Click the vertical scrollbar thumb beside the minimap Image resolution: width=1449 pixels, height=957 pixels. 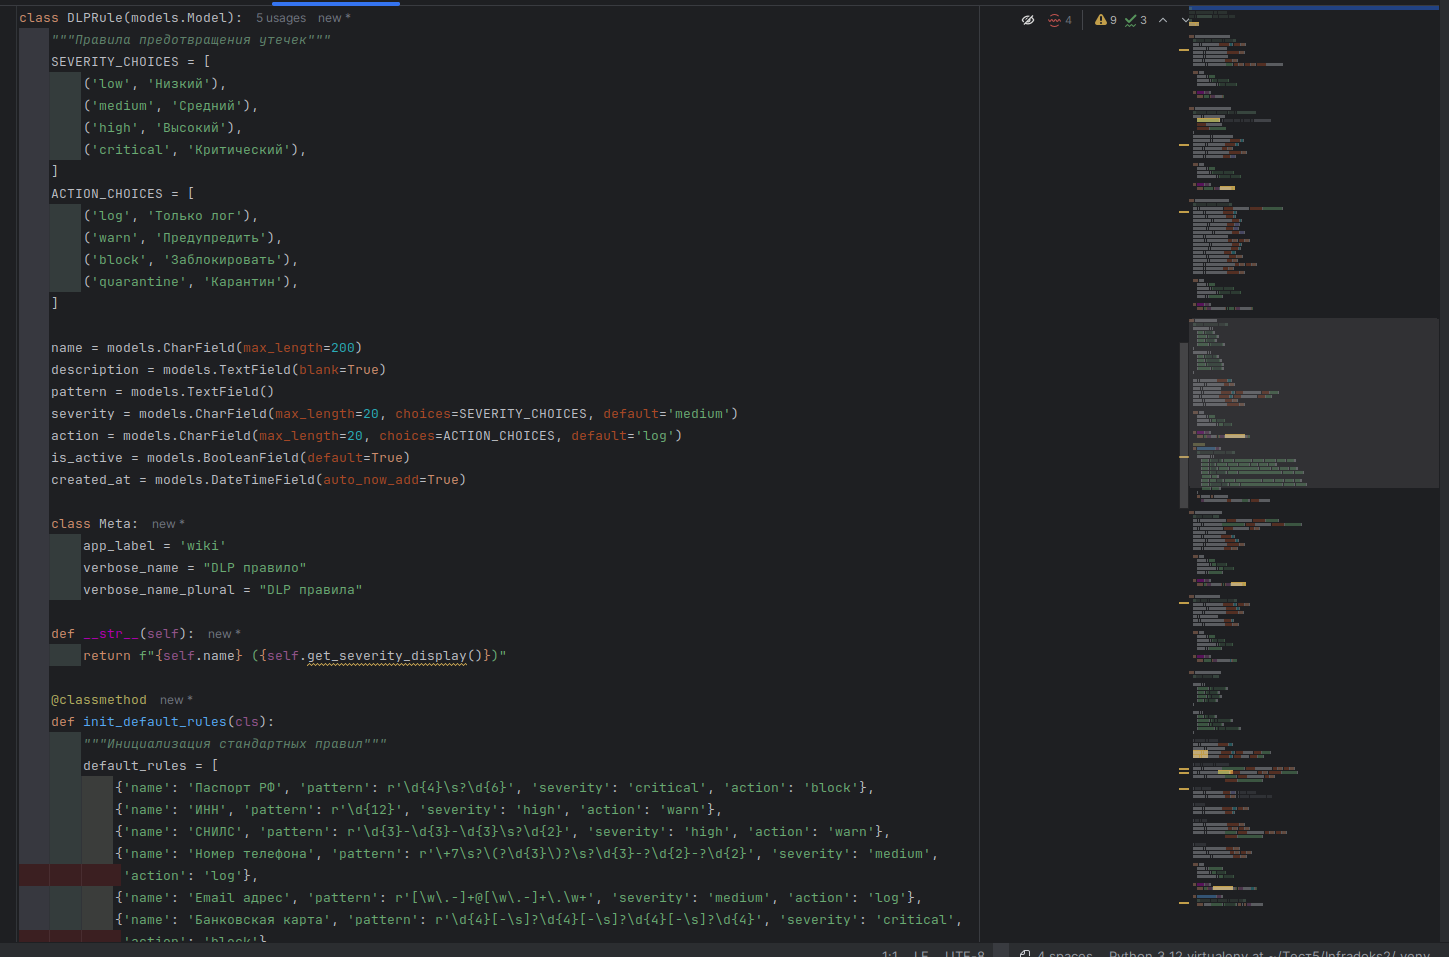(1184, 425)
